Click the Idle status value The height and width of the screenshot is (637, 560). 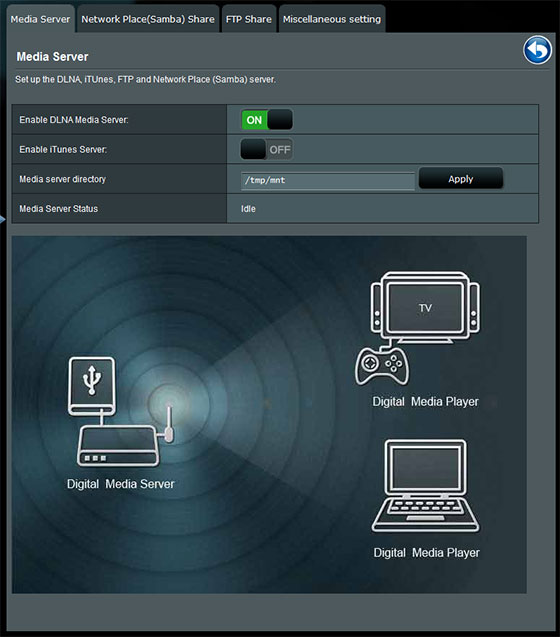point(248,209)
